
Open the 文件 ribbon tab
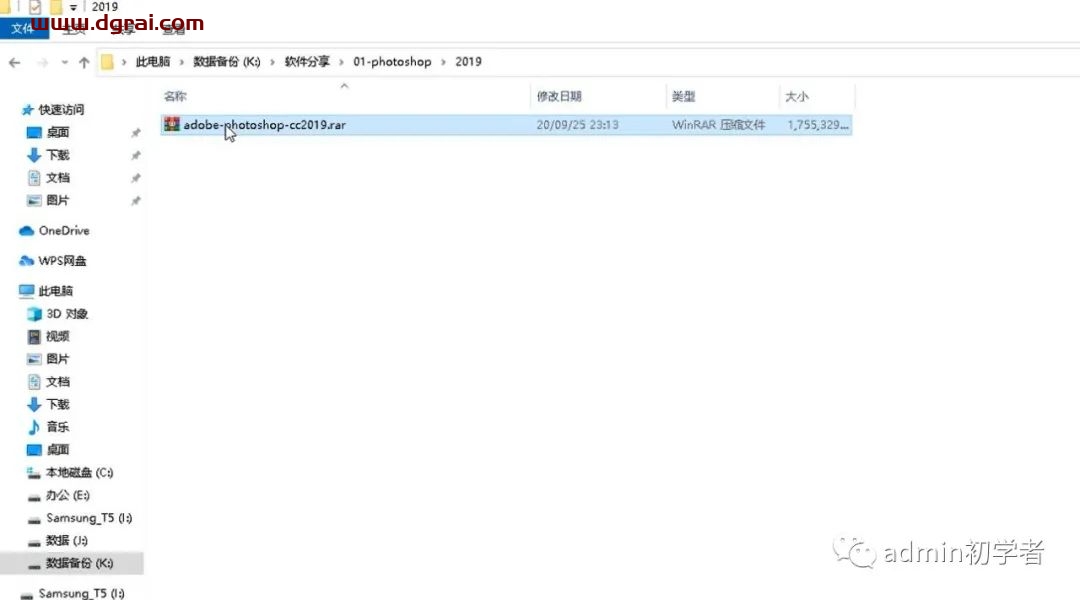pos(23,28)
